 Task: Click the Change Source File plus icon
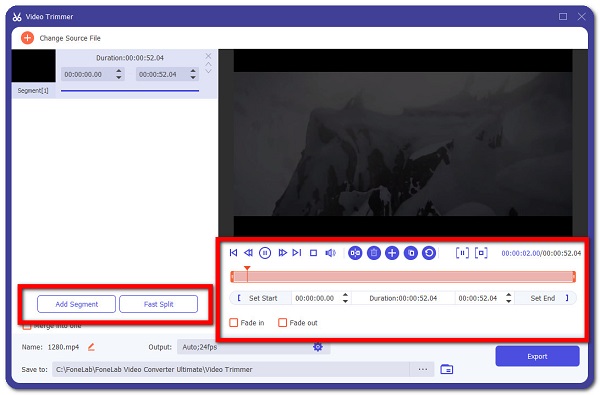coord(27,38)
